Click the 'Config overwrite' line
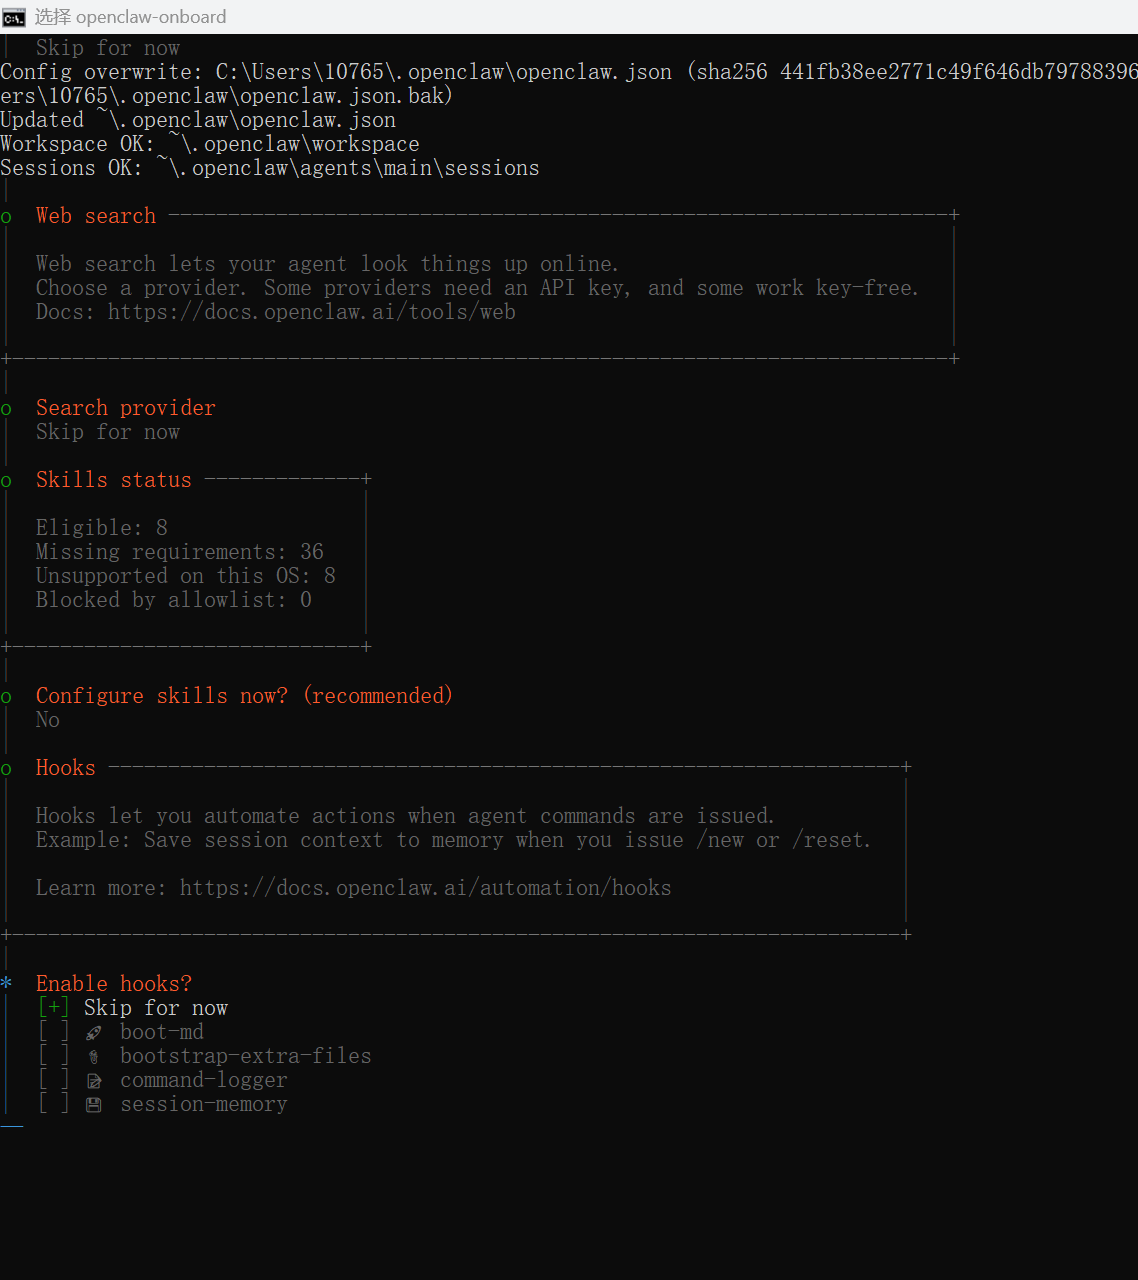The width and height of the screenshot is (1138, 1280). pyautogui.click(x=569, y=72)
